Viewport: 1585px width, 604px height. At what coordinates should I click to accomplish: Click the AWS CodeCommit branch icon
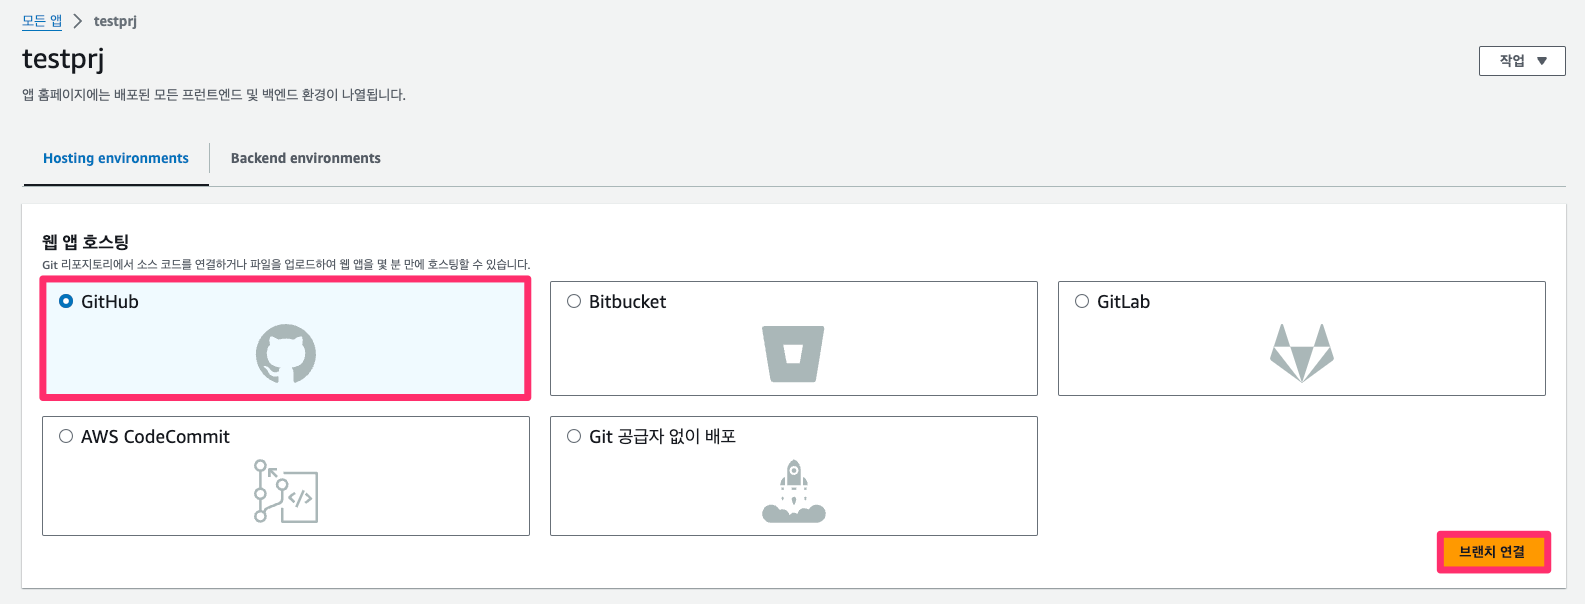(x=286, y=491)
